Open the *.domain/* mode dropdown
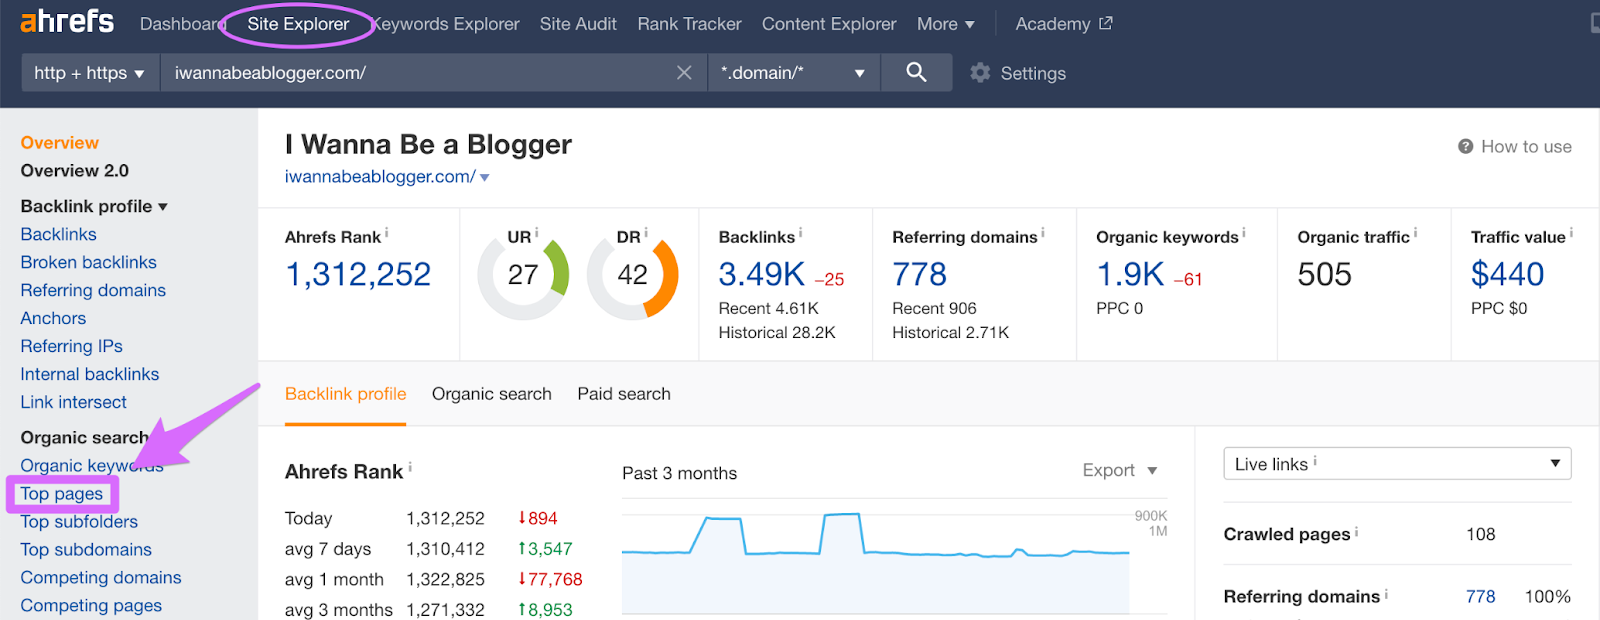 click(x=793, y=73)
